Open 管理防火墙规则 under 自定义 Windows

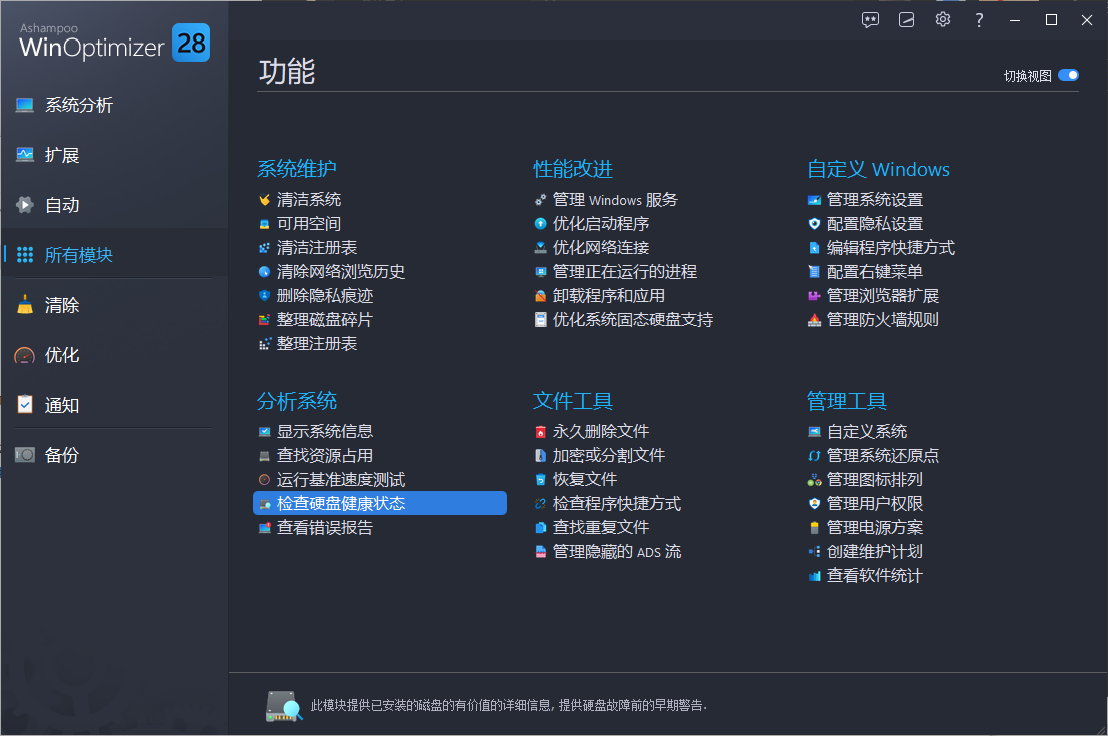click(884, 319)
